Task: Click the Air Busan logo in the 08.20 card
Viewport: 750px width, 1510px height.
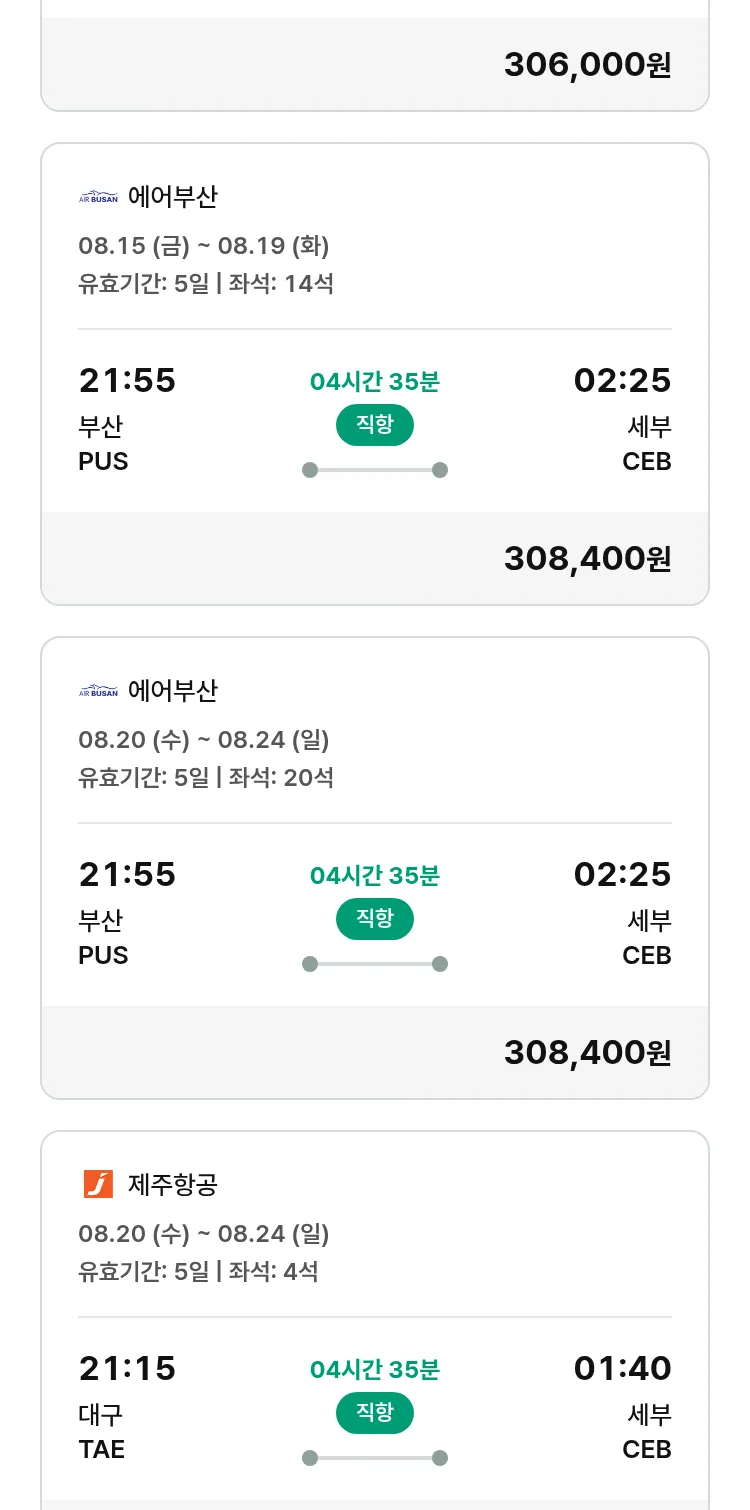Action: (x=98, y=691)
